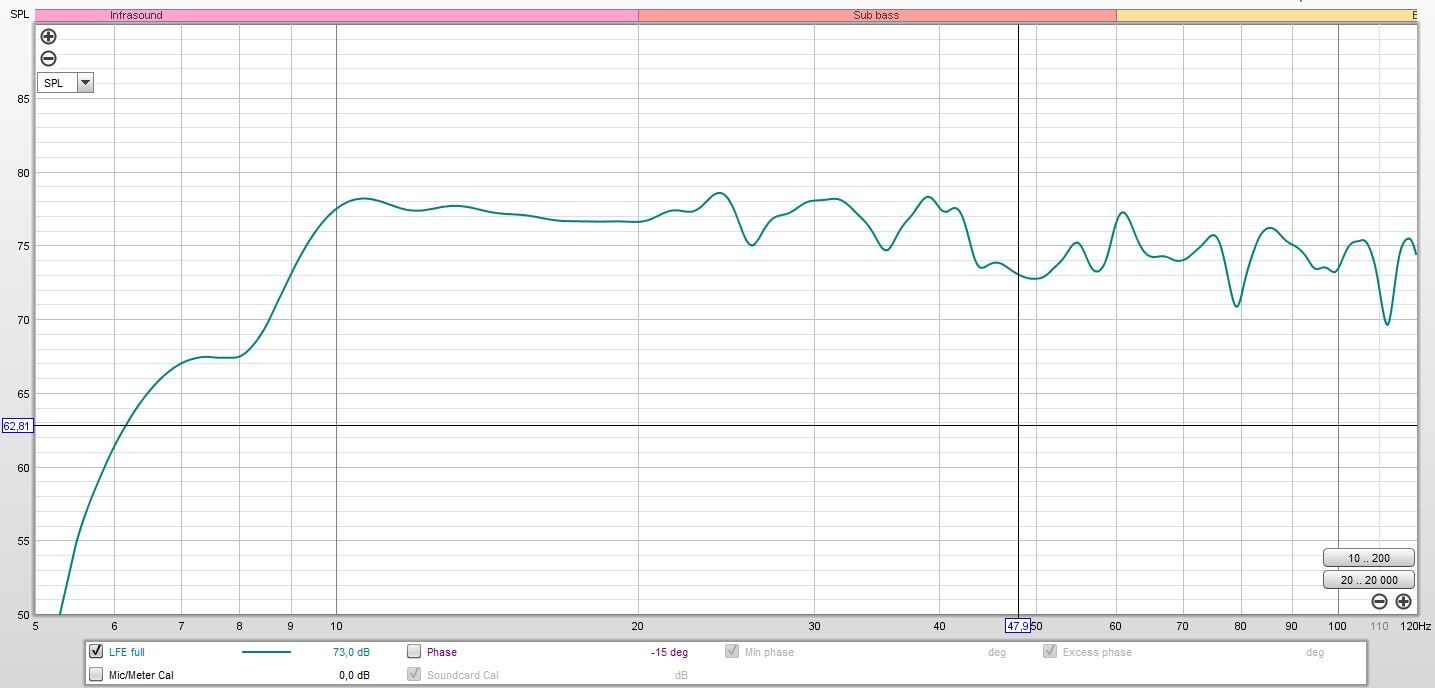Toggle the Excess phase checkbox

point(1050,651)
